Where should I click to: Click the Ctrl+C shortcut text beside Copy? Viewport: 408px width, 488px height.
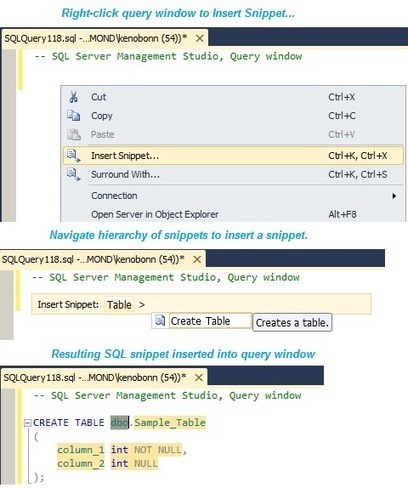[x=342, y=116]
